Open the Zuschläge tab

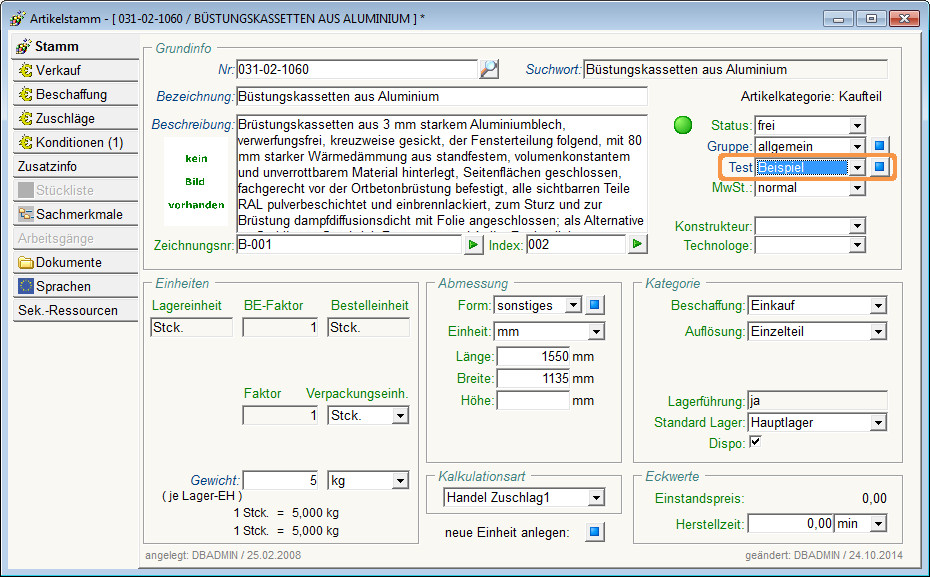coord(75,118)
